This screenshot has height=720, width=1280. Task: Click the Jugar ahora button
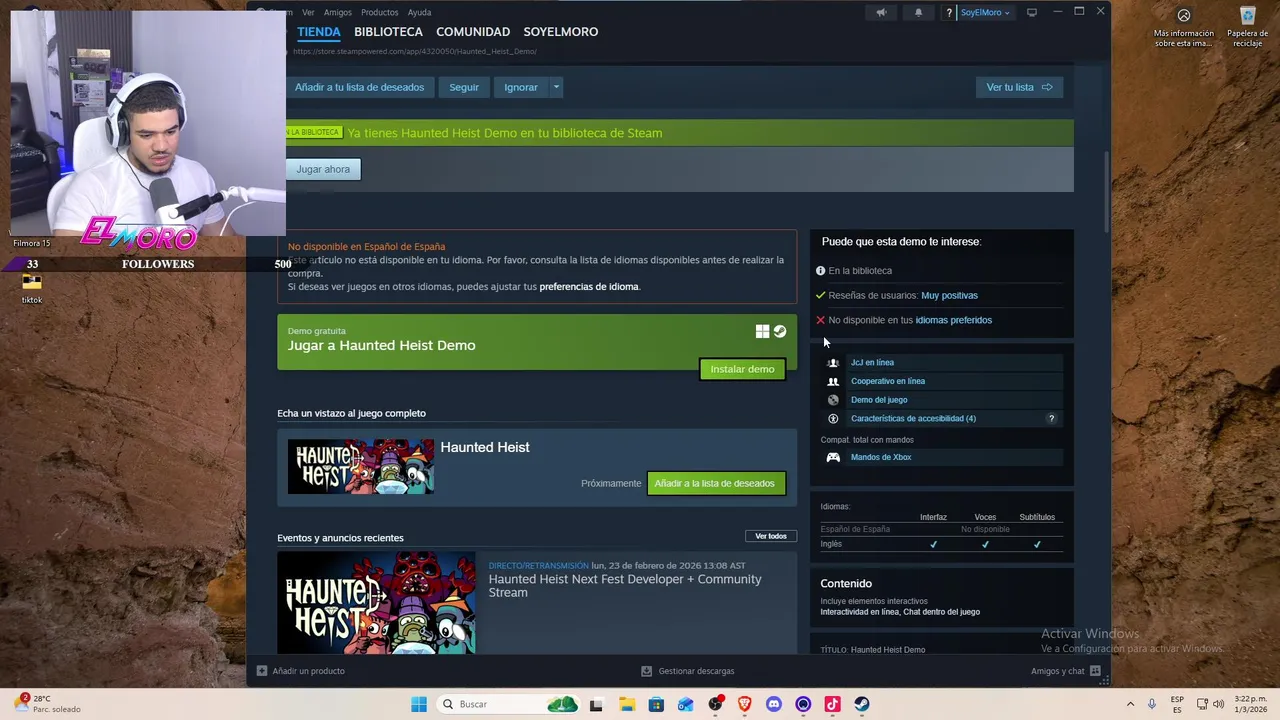[323, 169]
